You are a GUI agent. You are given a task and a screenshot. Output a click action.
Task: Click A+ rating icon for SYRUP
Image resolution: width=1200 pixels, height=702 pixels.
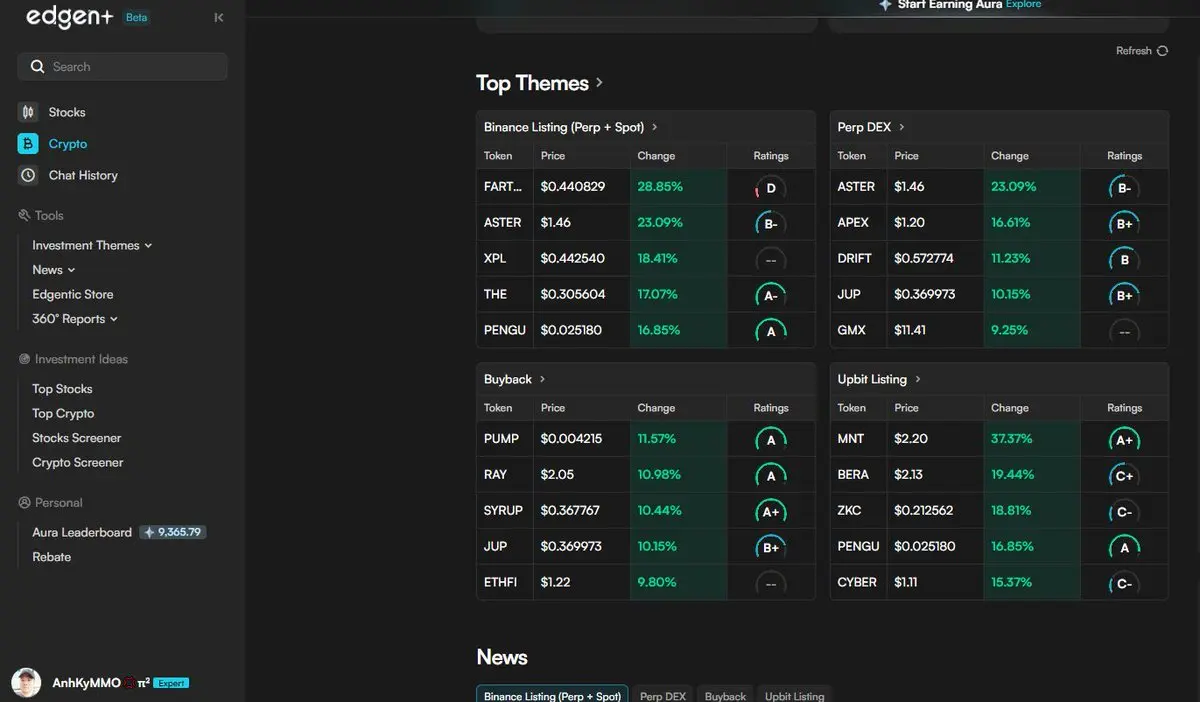click(x=770, y=512)
